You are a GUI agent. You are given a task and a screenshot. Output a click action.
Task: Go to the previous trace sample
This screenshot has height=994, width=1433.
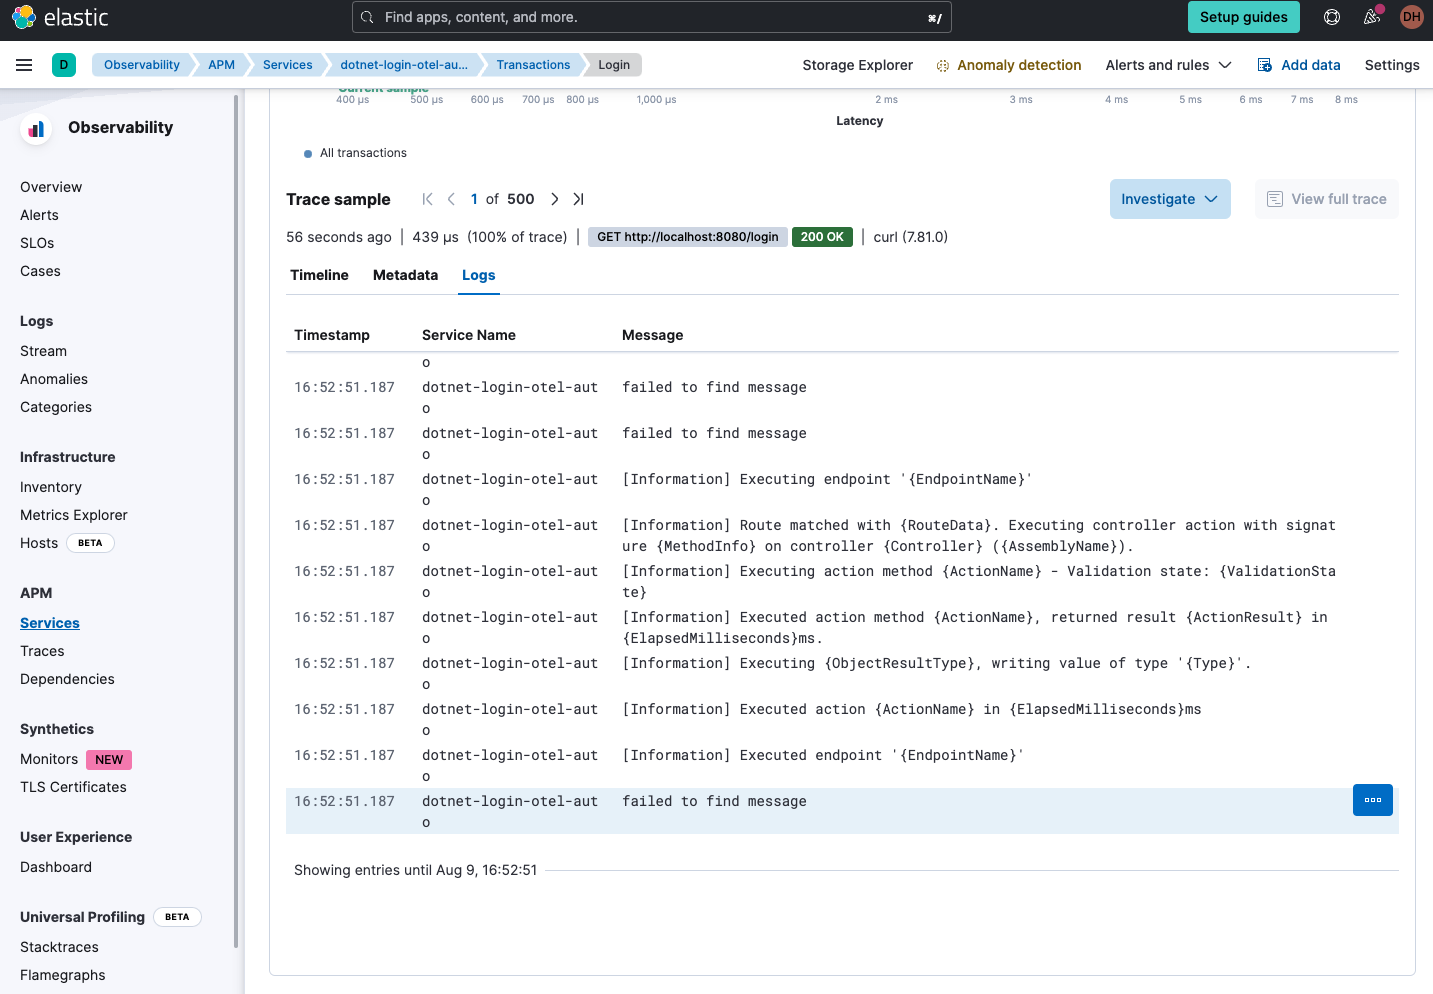[451, 199]
